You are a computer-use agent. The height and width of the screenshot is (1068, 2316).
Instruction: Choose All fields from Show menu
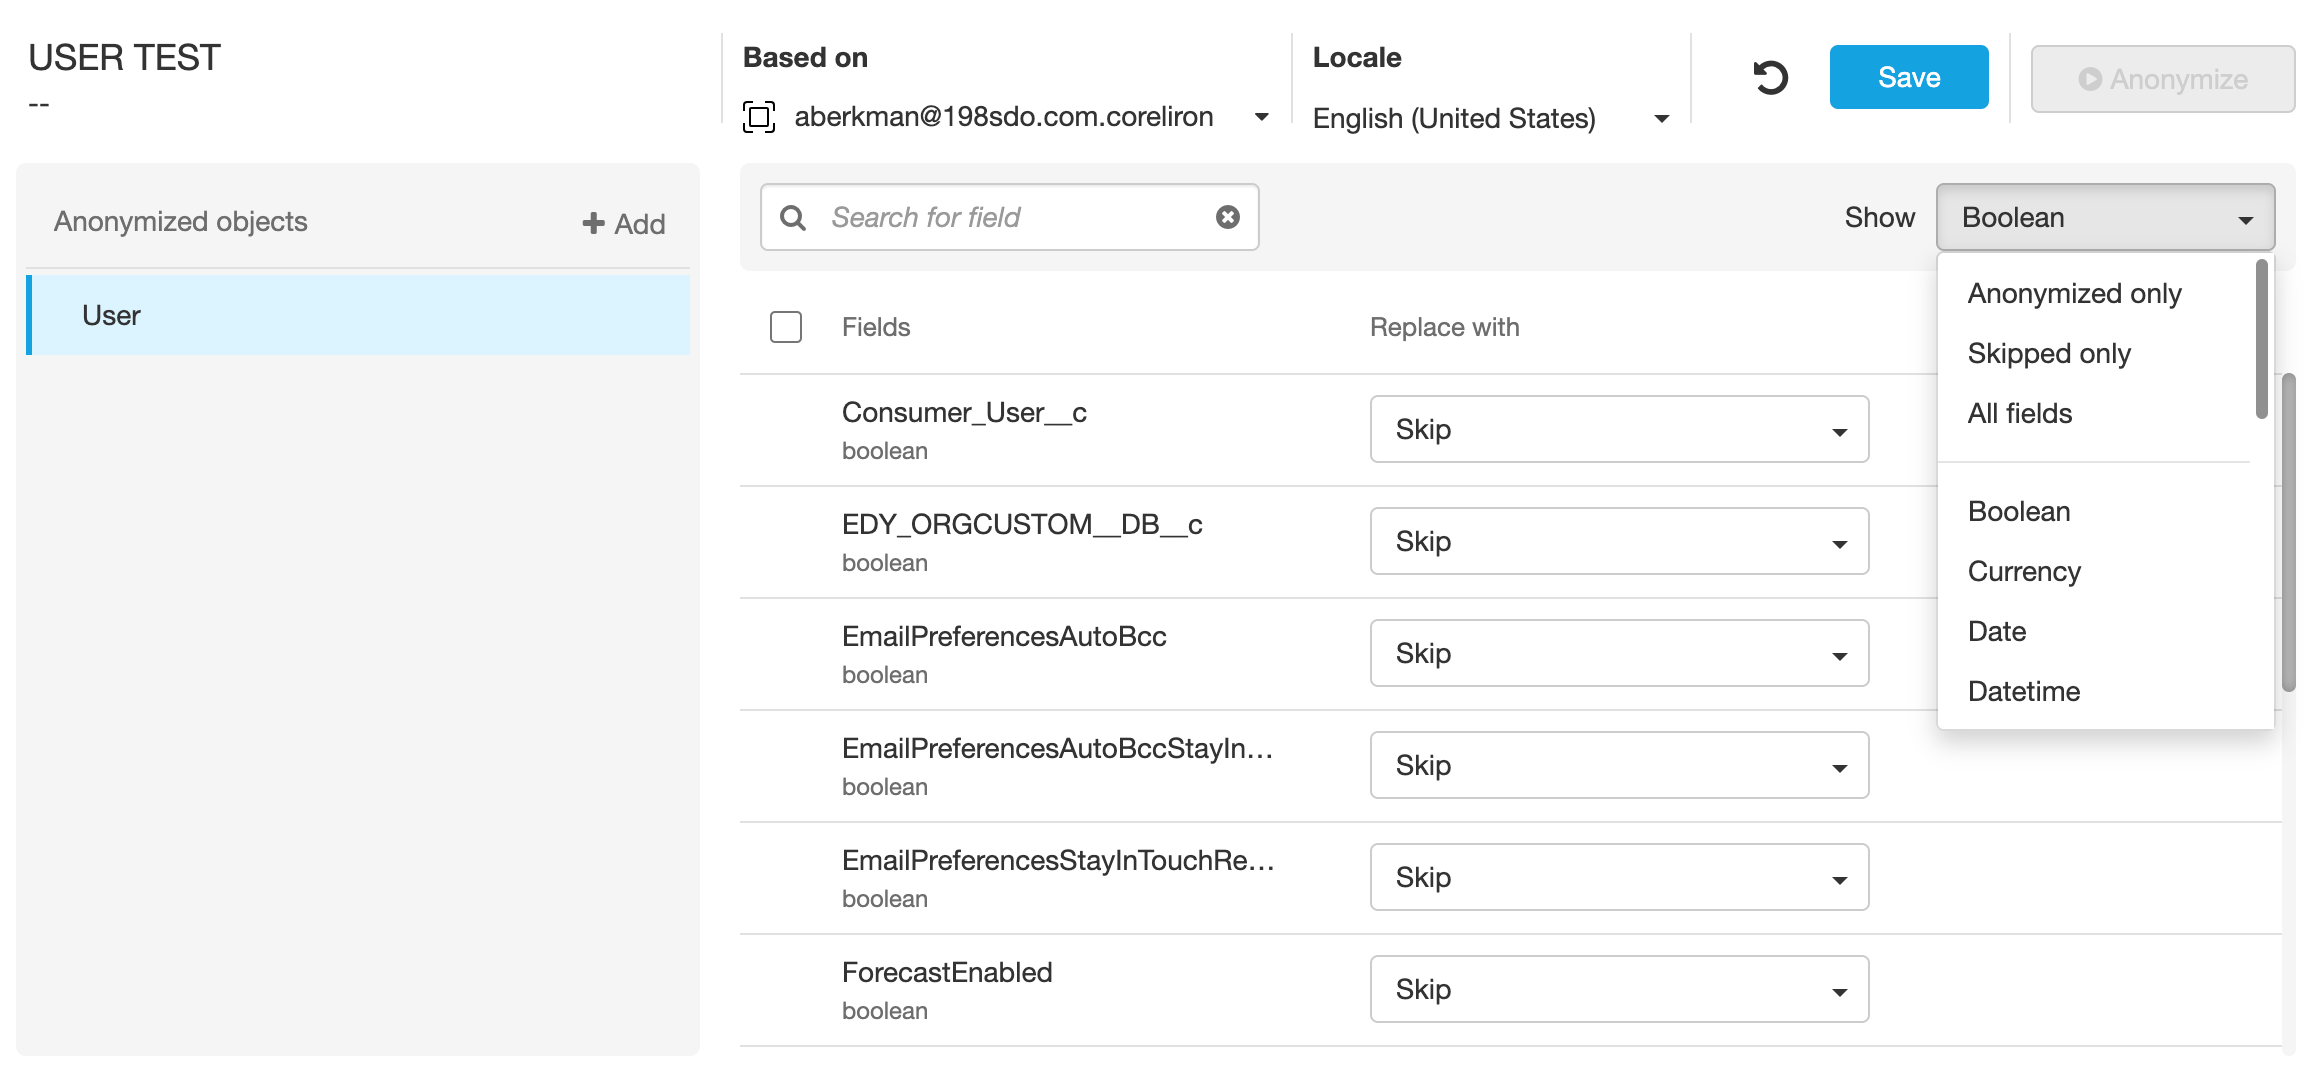(2095, 413)
